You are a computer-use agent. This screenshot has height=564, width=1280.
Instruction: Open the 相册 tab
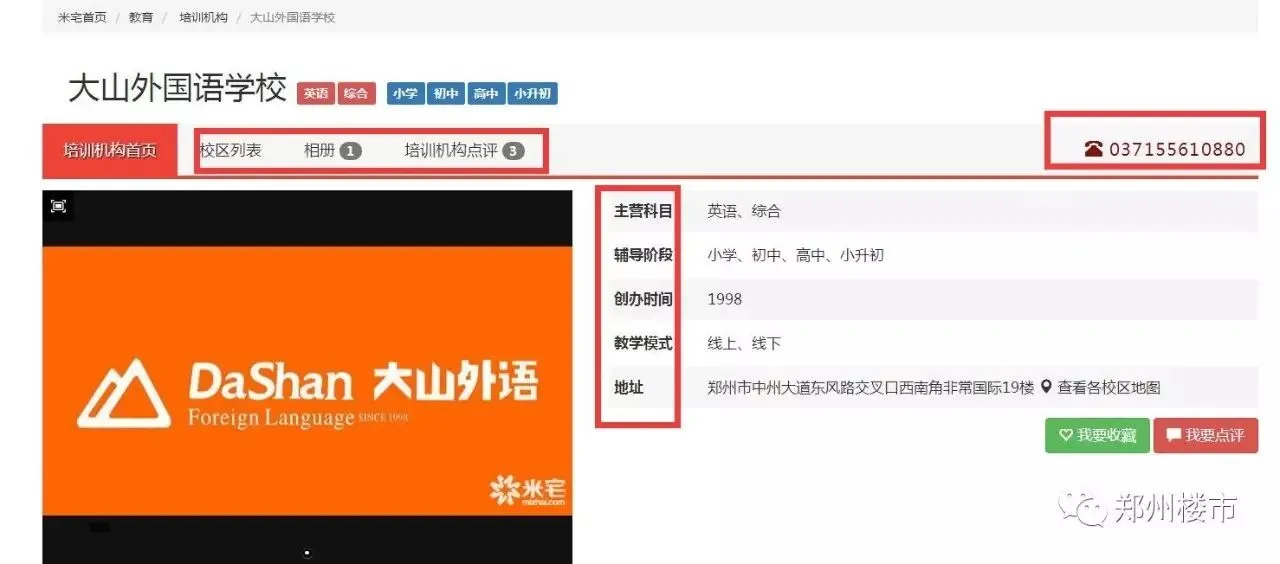332,151
